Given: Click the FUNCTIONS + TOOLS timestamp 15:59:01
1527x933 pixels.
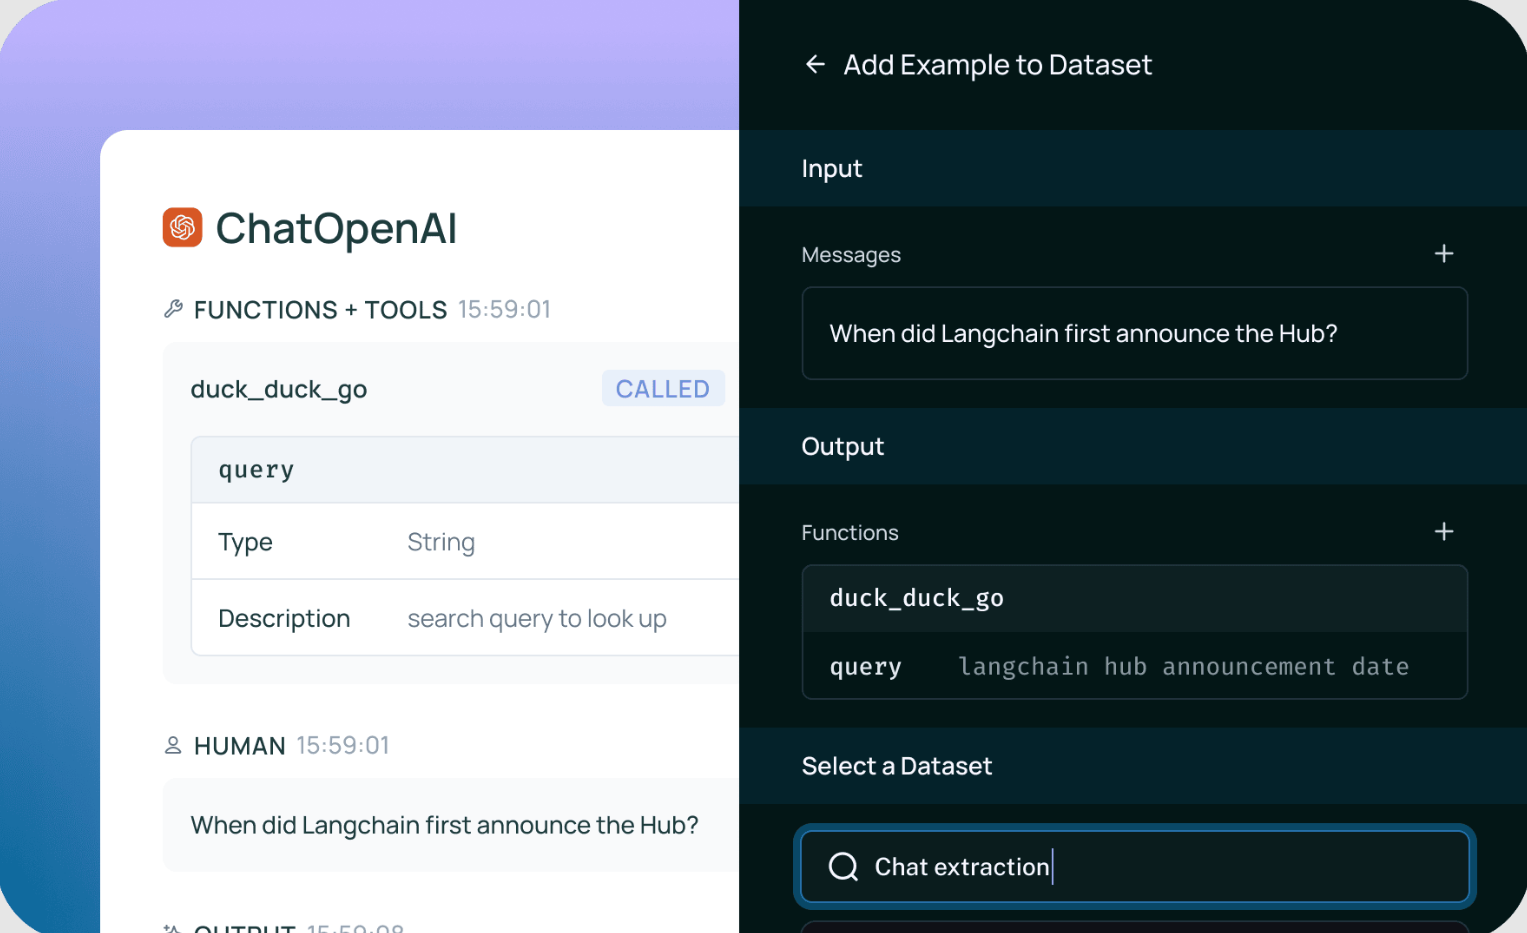Looking at the screenshot, I should point(505,310).
